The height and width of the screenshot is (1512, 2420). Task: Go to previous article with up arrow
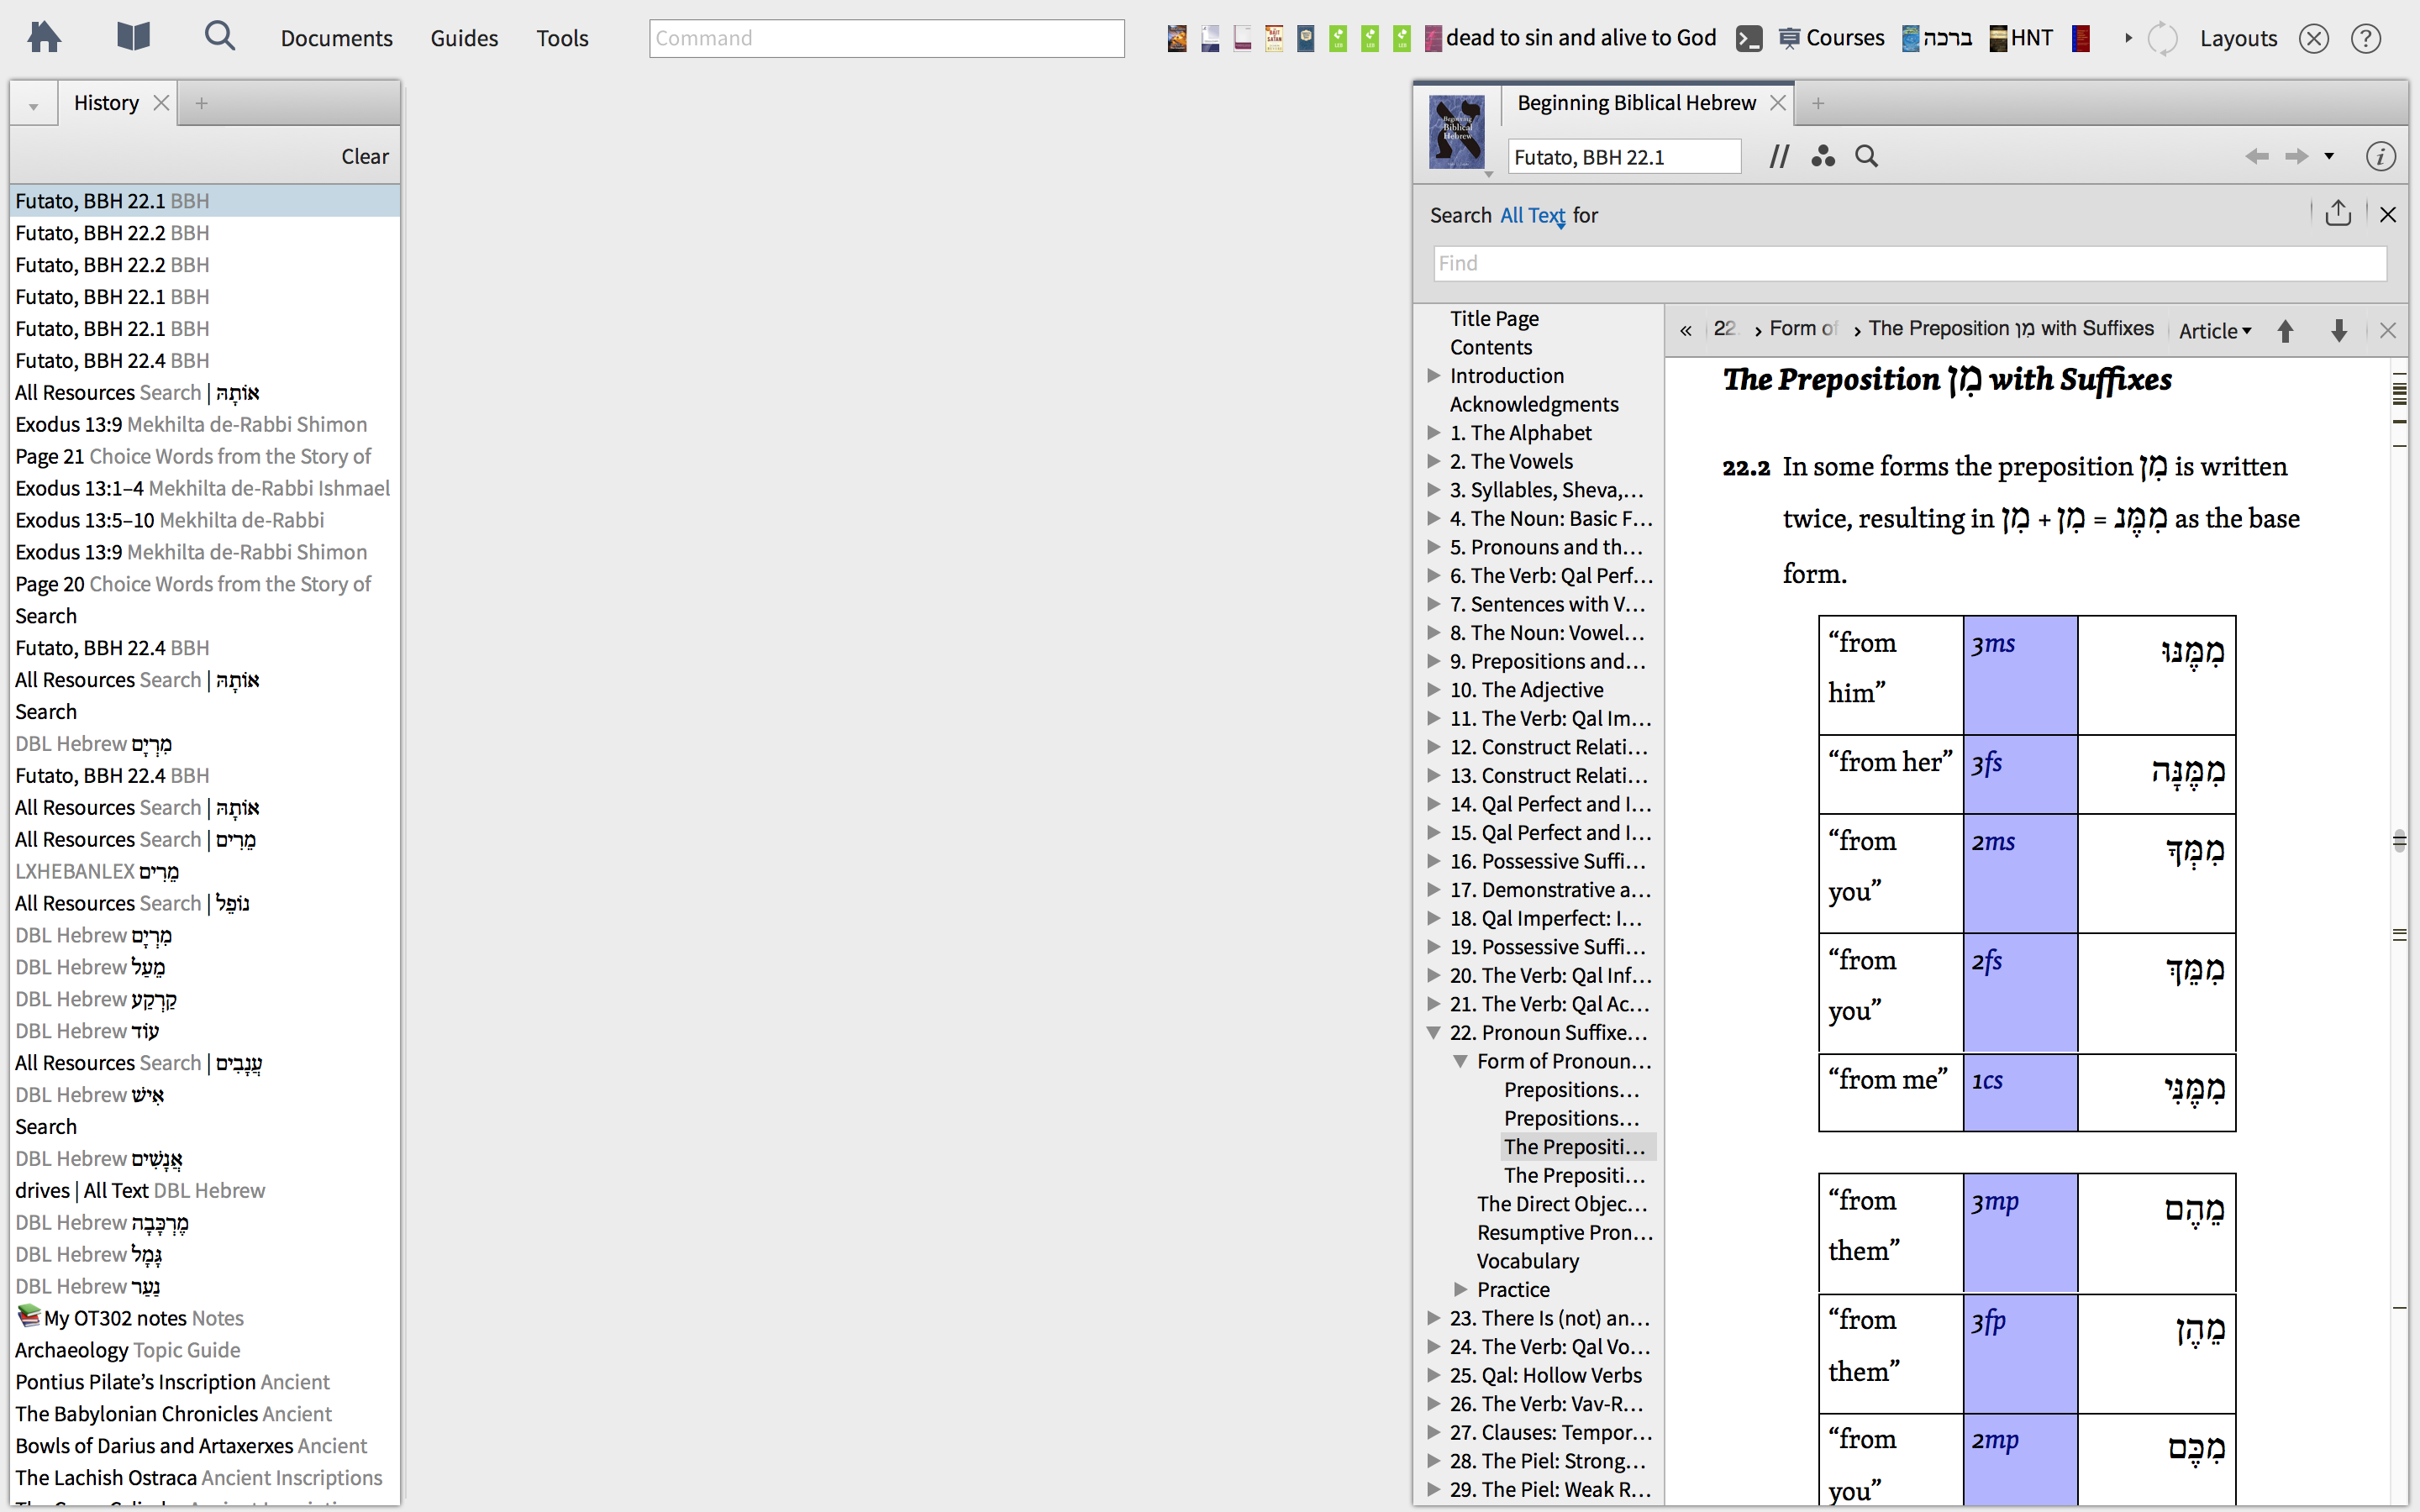point(2285,331)
